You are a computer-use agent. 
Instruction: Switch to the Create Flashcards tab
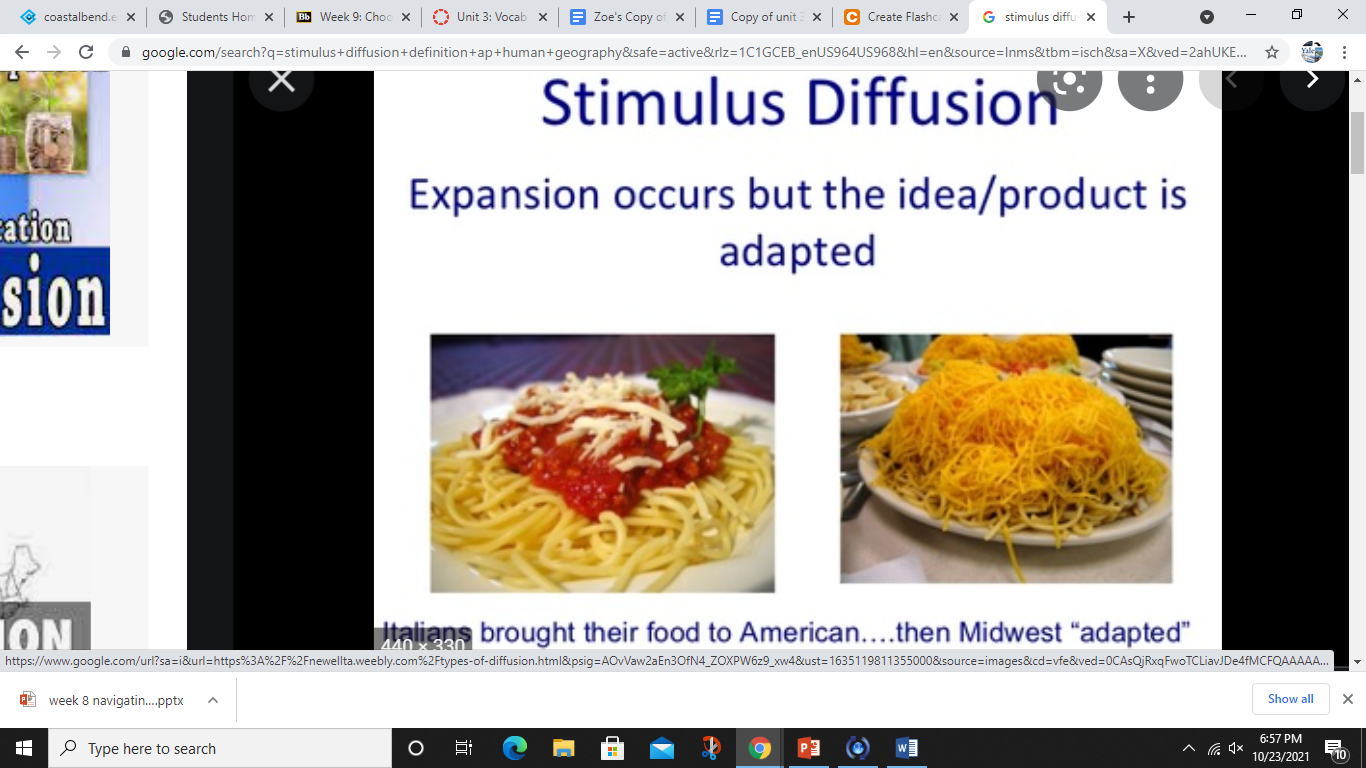point(893,16)
